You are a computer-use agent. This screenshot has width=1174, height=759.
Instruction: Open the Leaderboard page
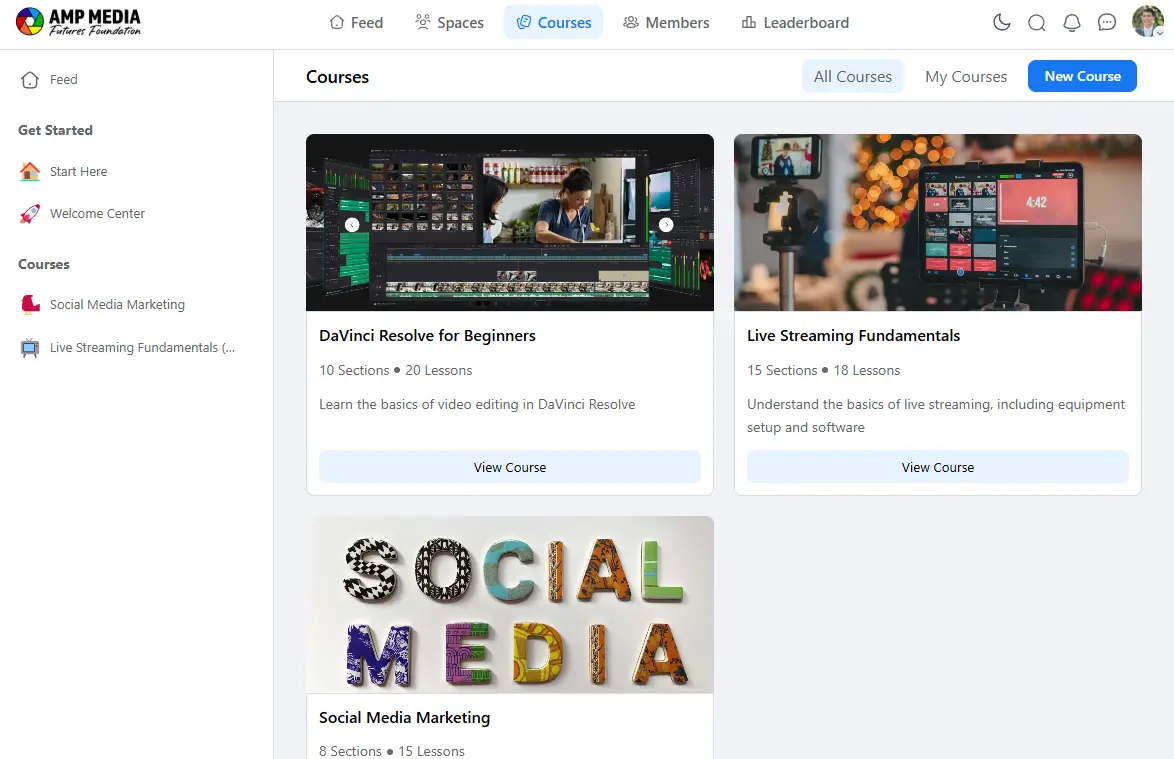click(795, 22)
